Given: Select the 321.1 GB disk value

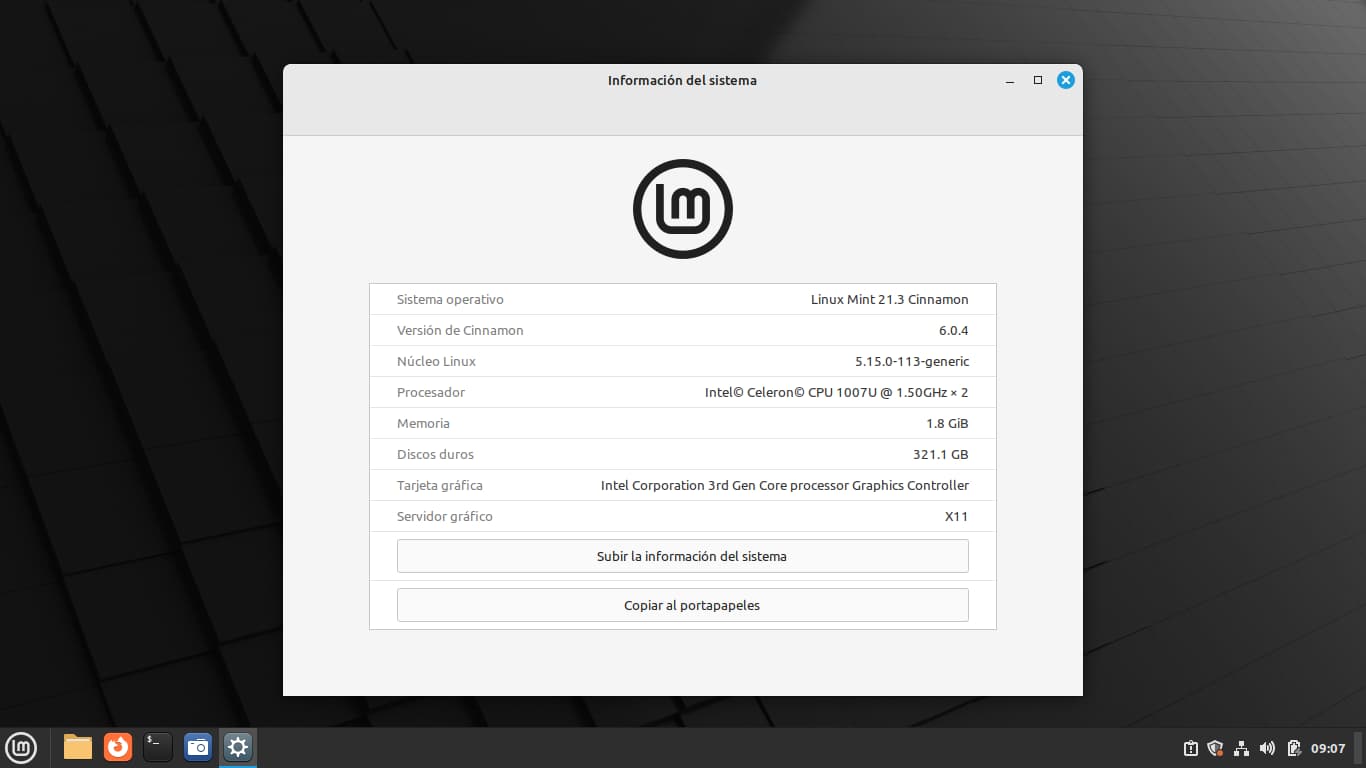Looking at the screenshot, I should (941, 454).
